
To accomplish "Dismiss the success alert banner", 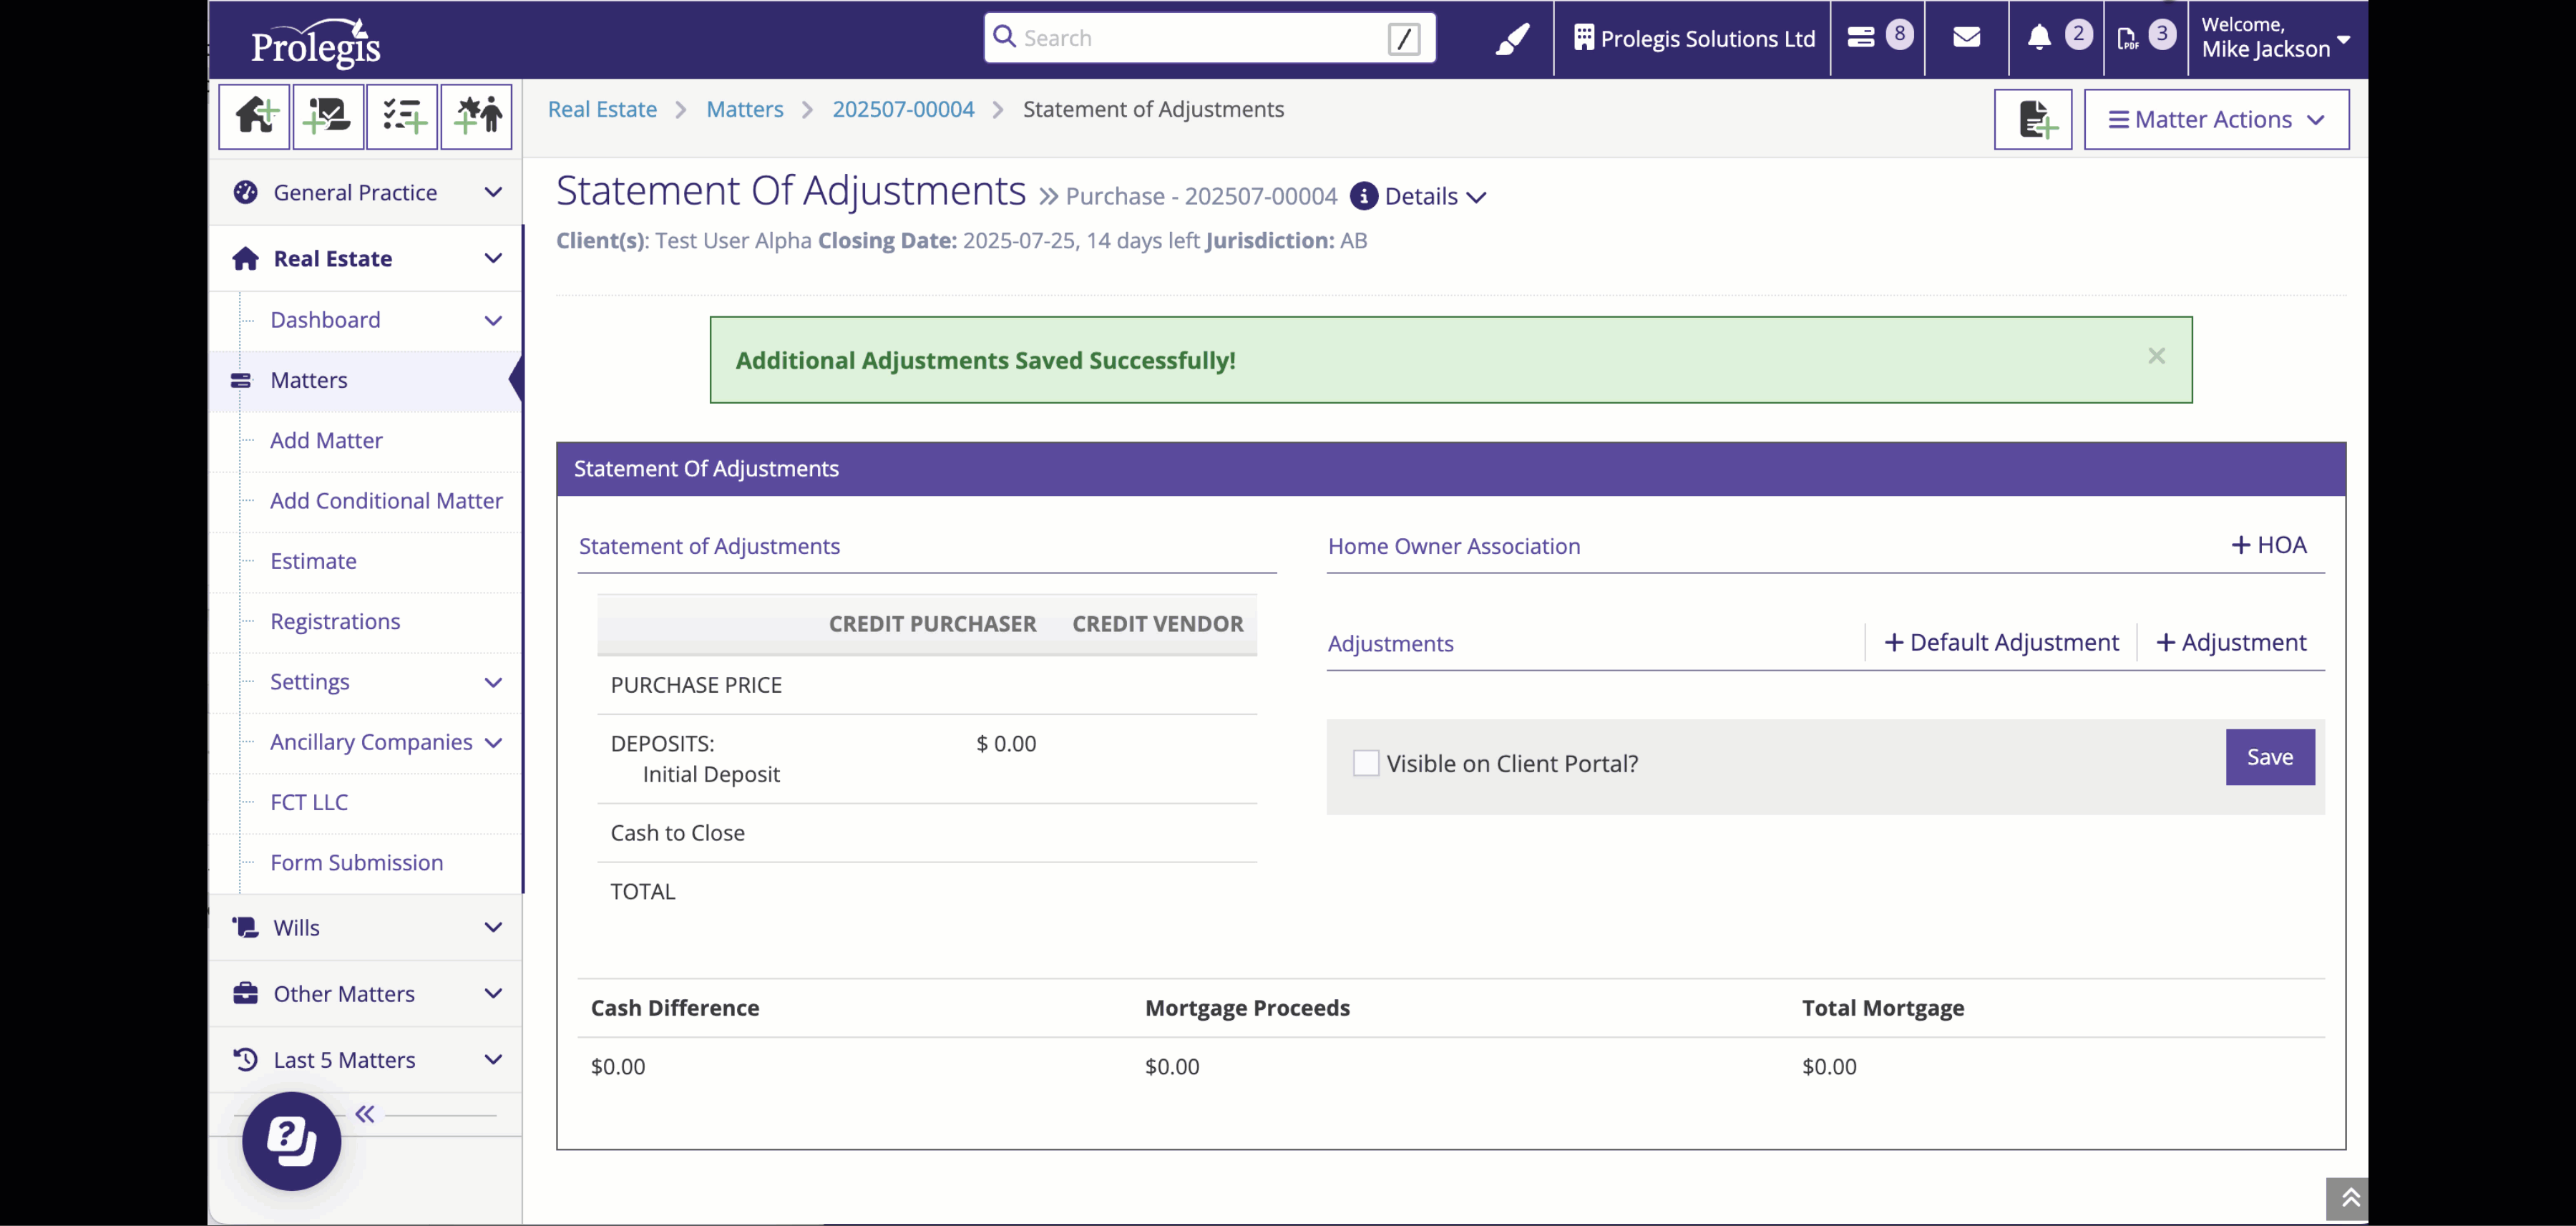I will (2156, 356).
